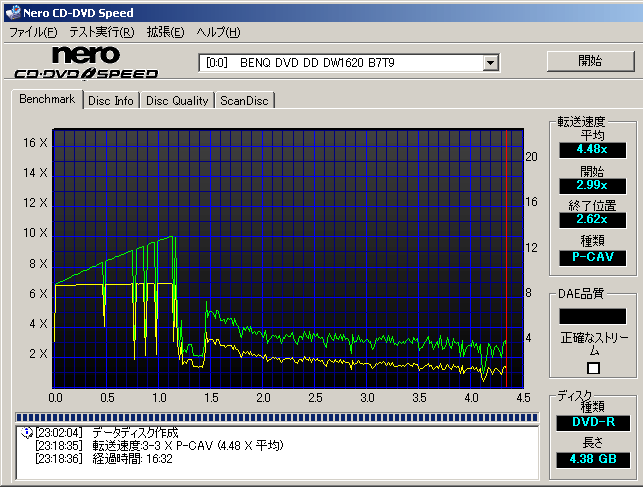Toggle the 正確なストリーム checkbox
The image size is (643, 487).
click(593, 368)
